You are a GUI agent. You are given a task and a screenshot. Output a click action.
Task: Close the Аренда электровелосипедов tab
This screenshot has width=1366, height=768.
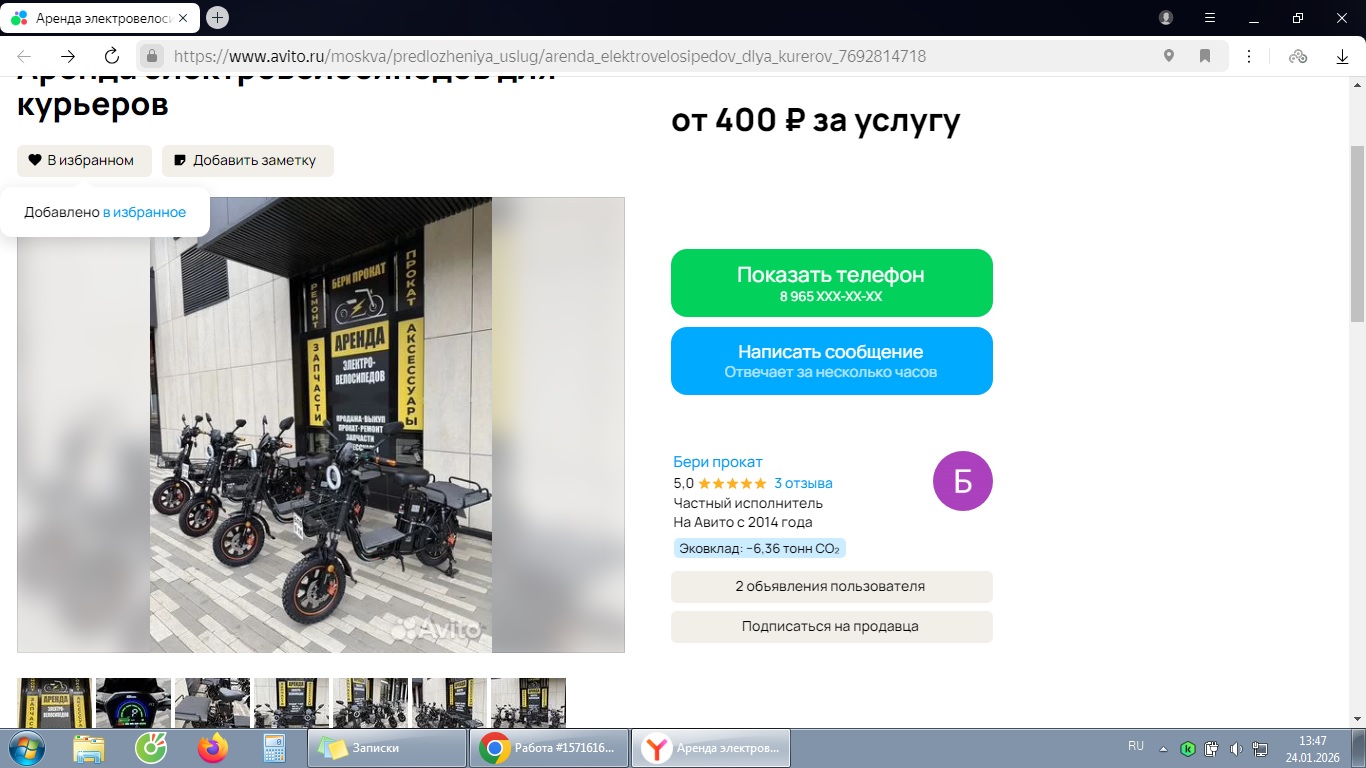point(183,18)
